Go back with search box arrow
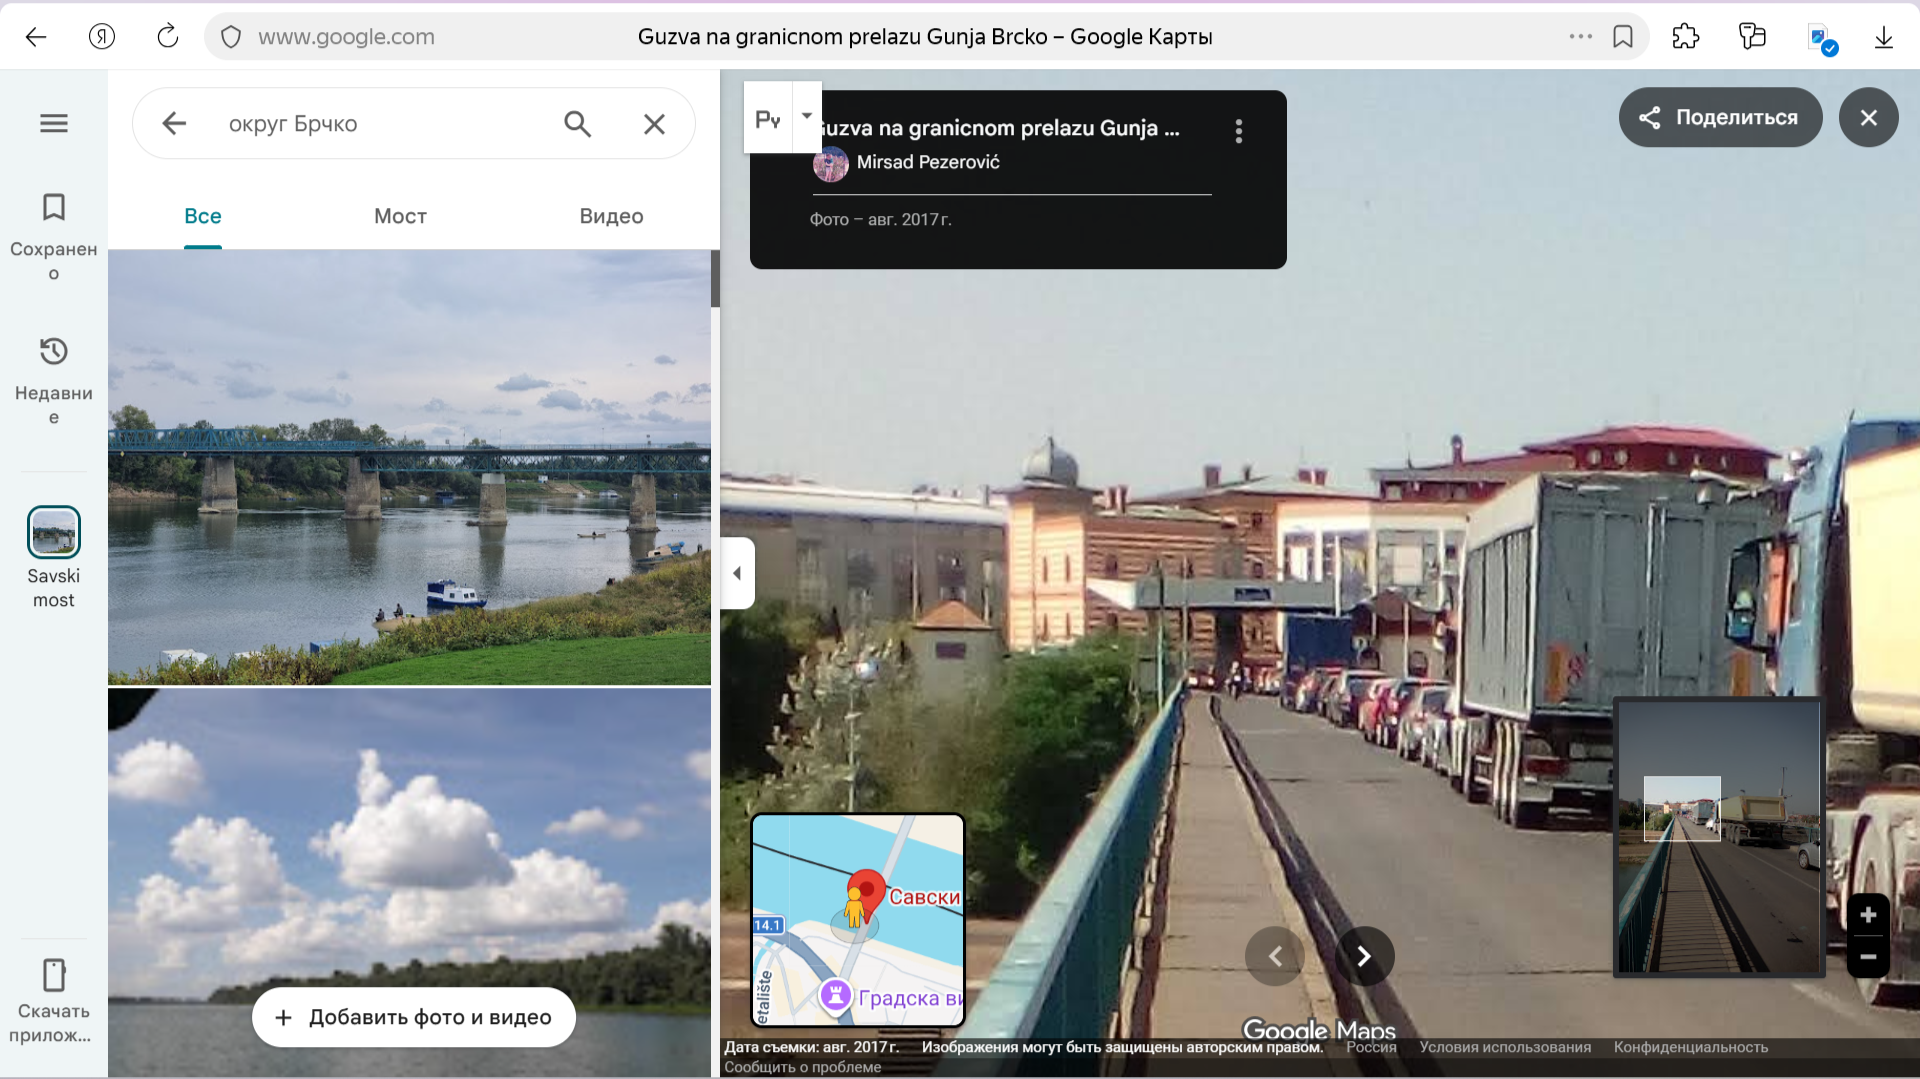Screen dimensions: 1920x1079 pyautogui.click(x=174, y=124)
